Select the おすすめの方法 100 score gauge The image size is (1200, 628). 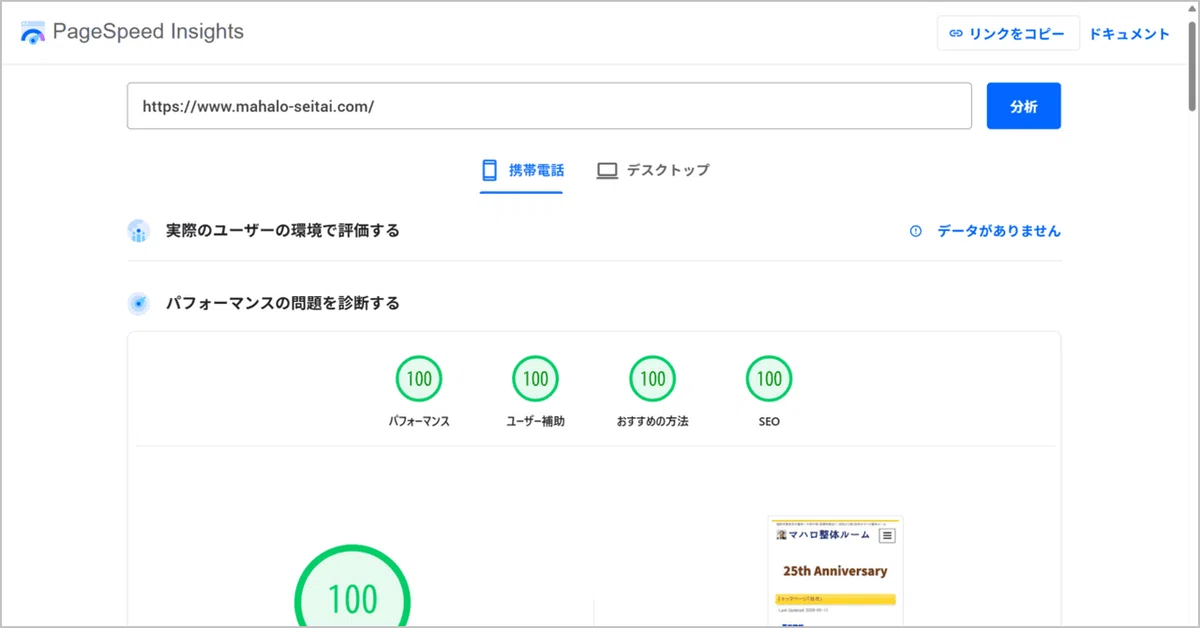[x=653, y=379]
